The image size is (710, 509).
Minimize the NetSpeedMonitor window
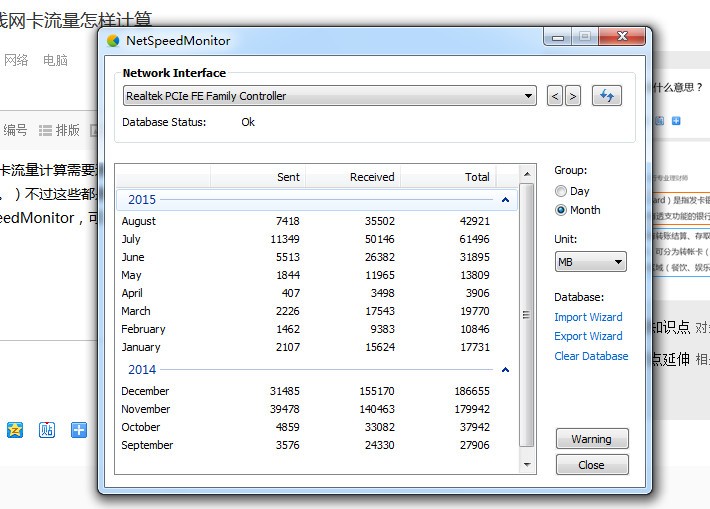(558, 37)
